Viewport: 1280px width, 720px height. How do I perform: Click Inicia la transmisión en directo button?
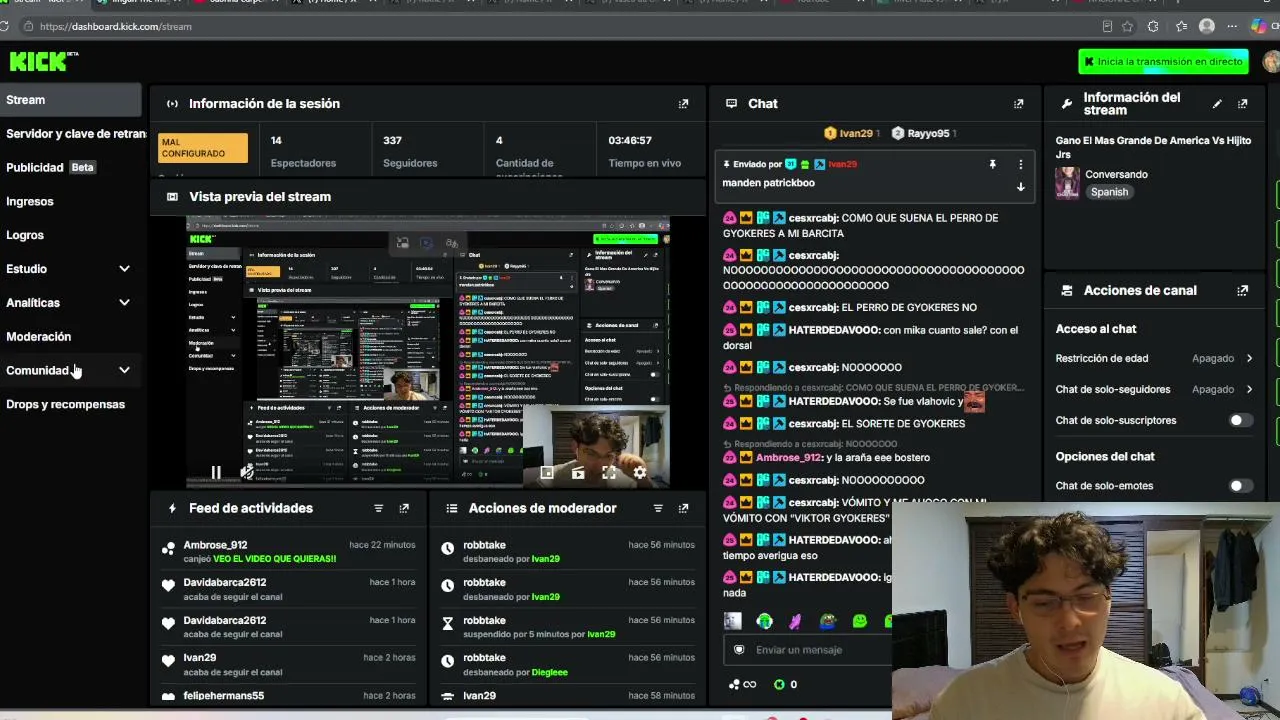tap(1163, 62)
